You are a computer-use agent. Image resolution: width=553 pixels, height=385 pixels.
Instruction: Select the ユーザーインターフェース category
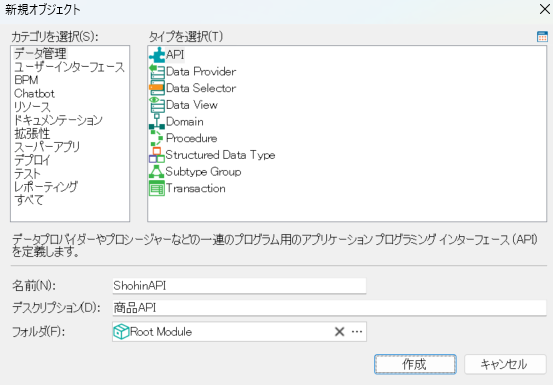(x=69, y=67)
